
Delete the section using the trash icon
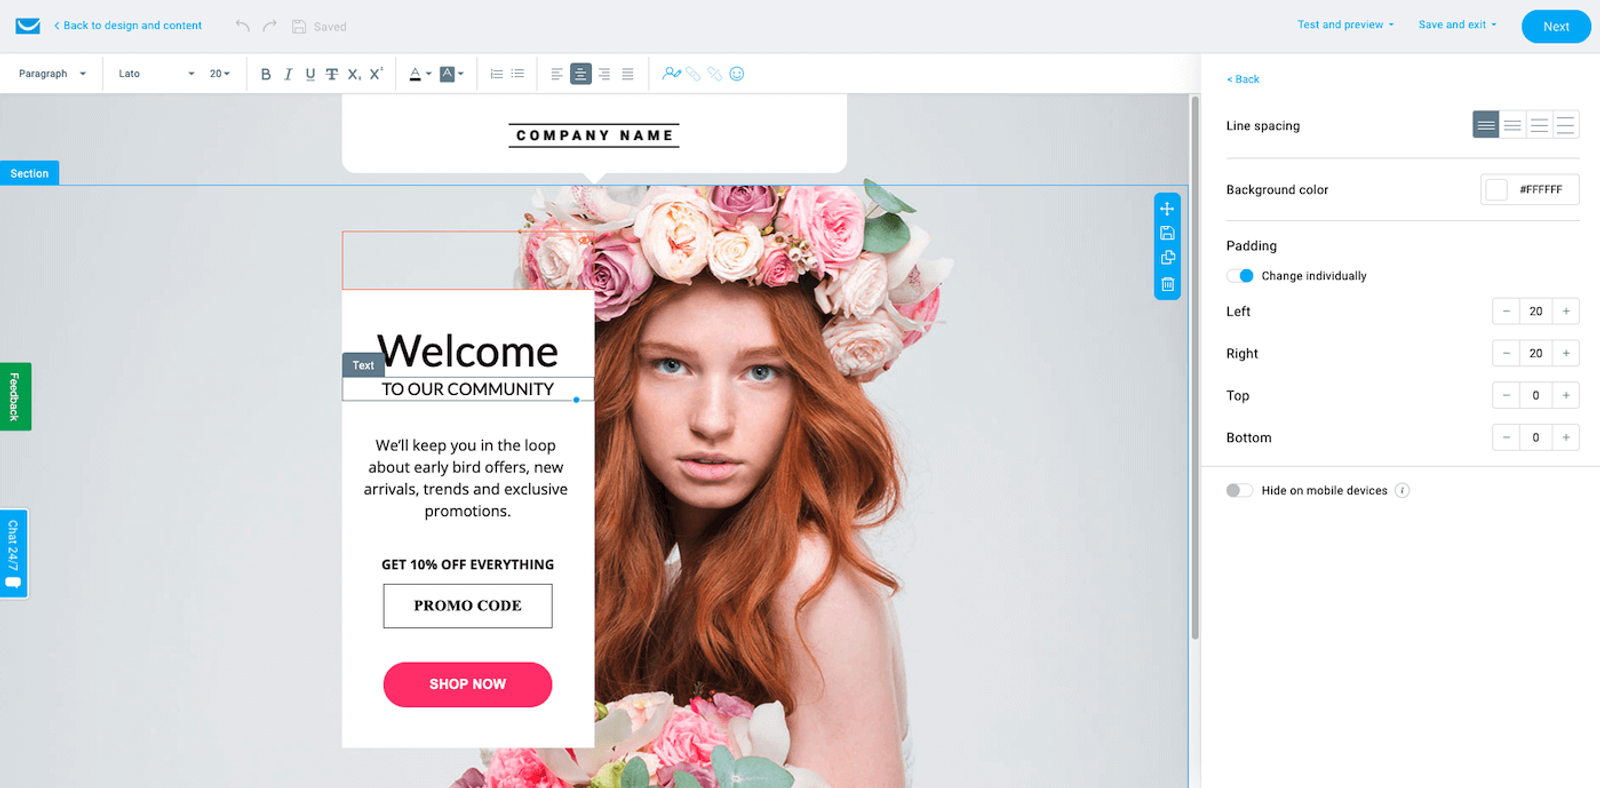[x=1167, y=284]
